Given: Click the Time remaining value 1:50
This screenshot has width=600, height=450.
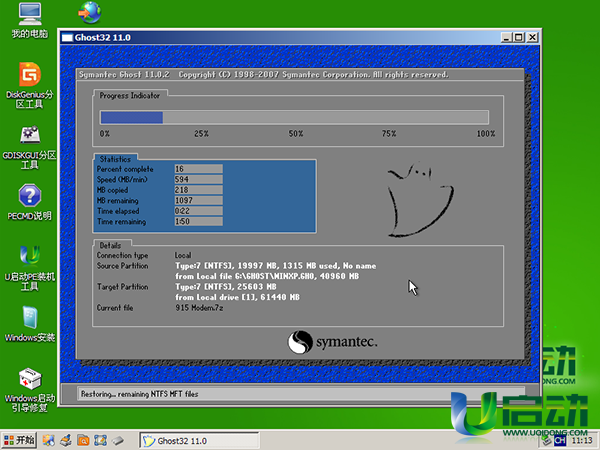Looking at the screenshot, I should [199, 222].
